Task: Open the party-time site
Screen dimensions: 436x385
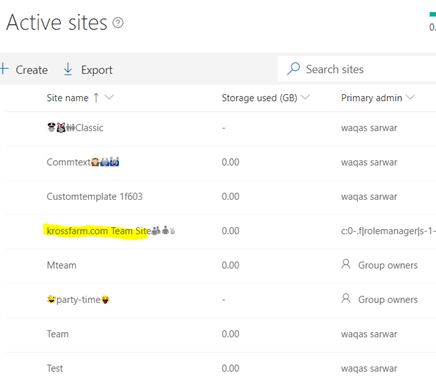Action: coord(78,300)
